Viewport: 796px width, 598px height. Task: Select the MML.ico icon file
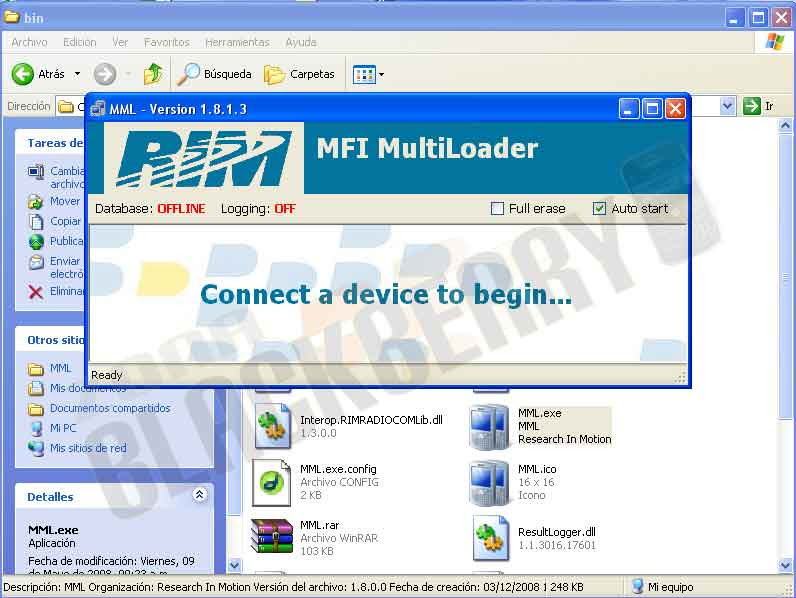(490, 483)
